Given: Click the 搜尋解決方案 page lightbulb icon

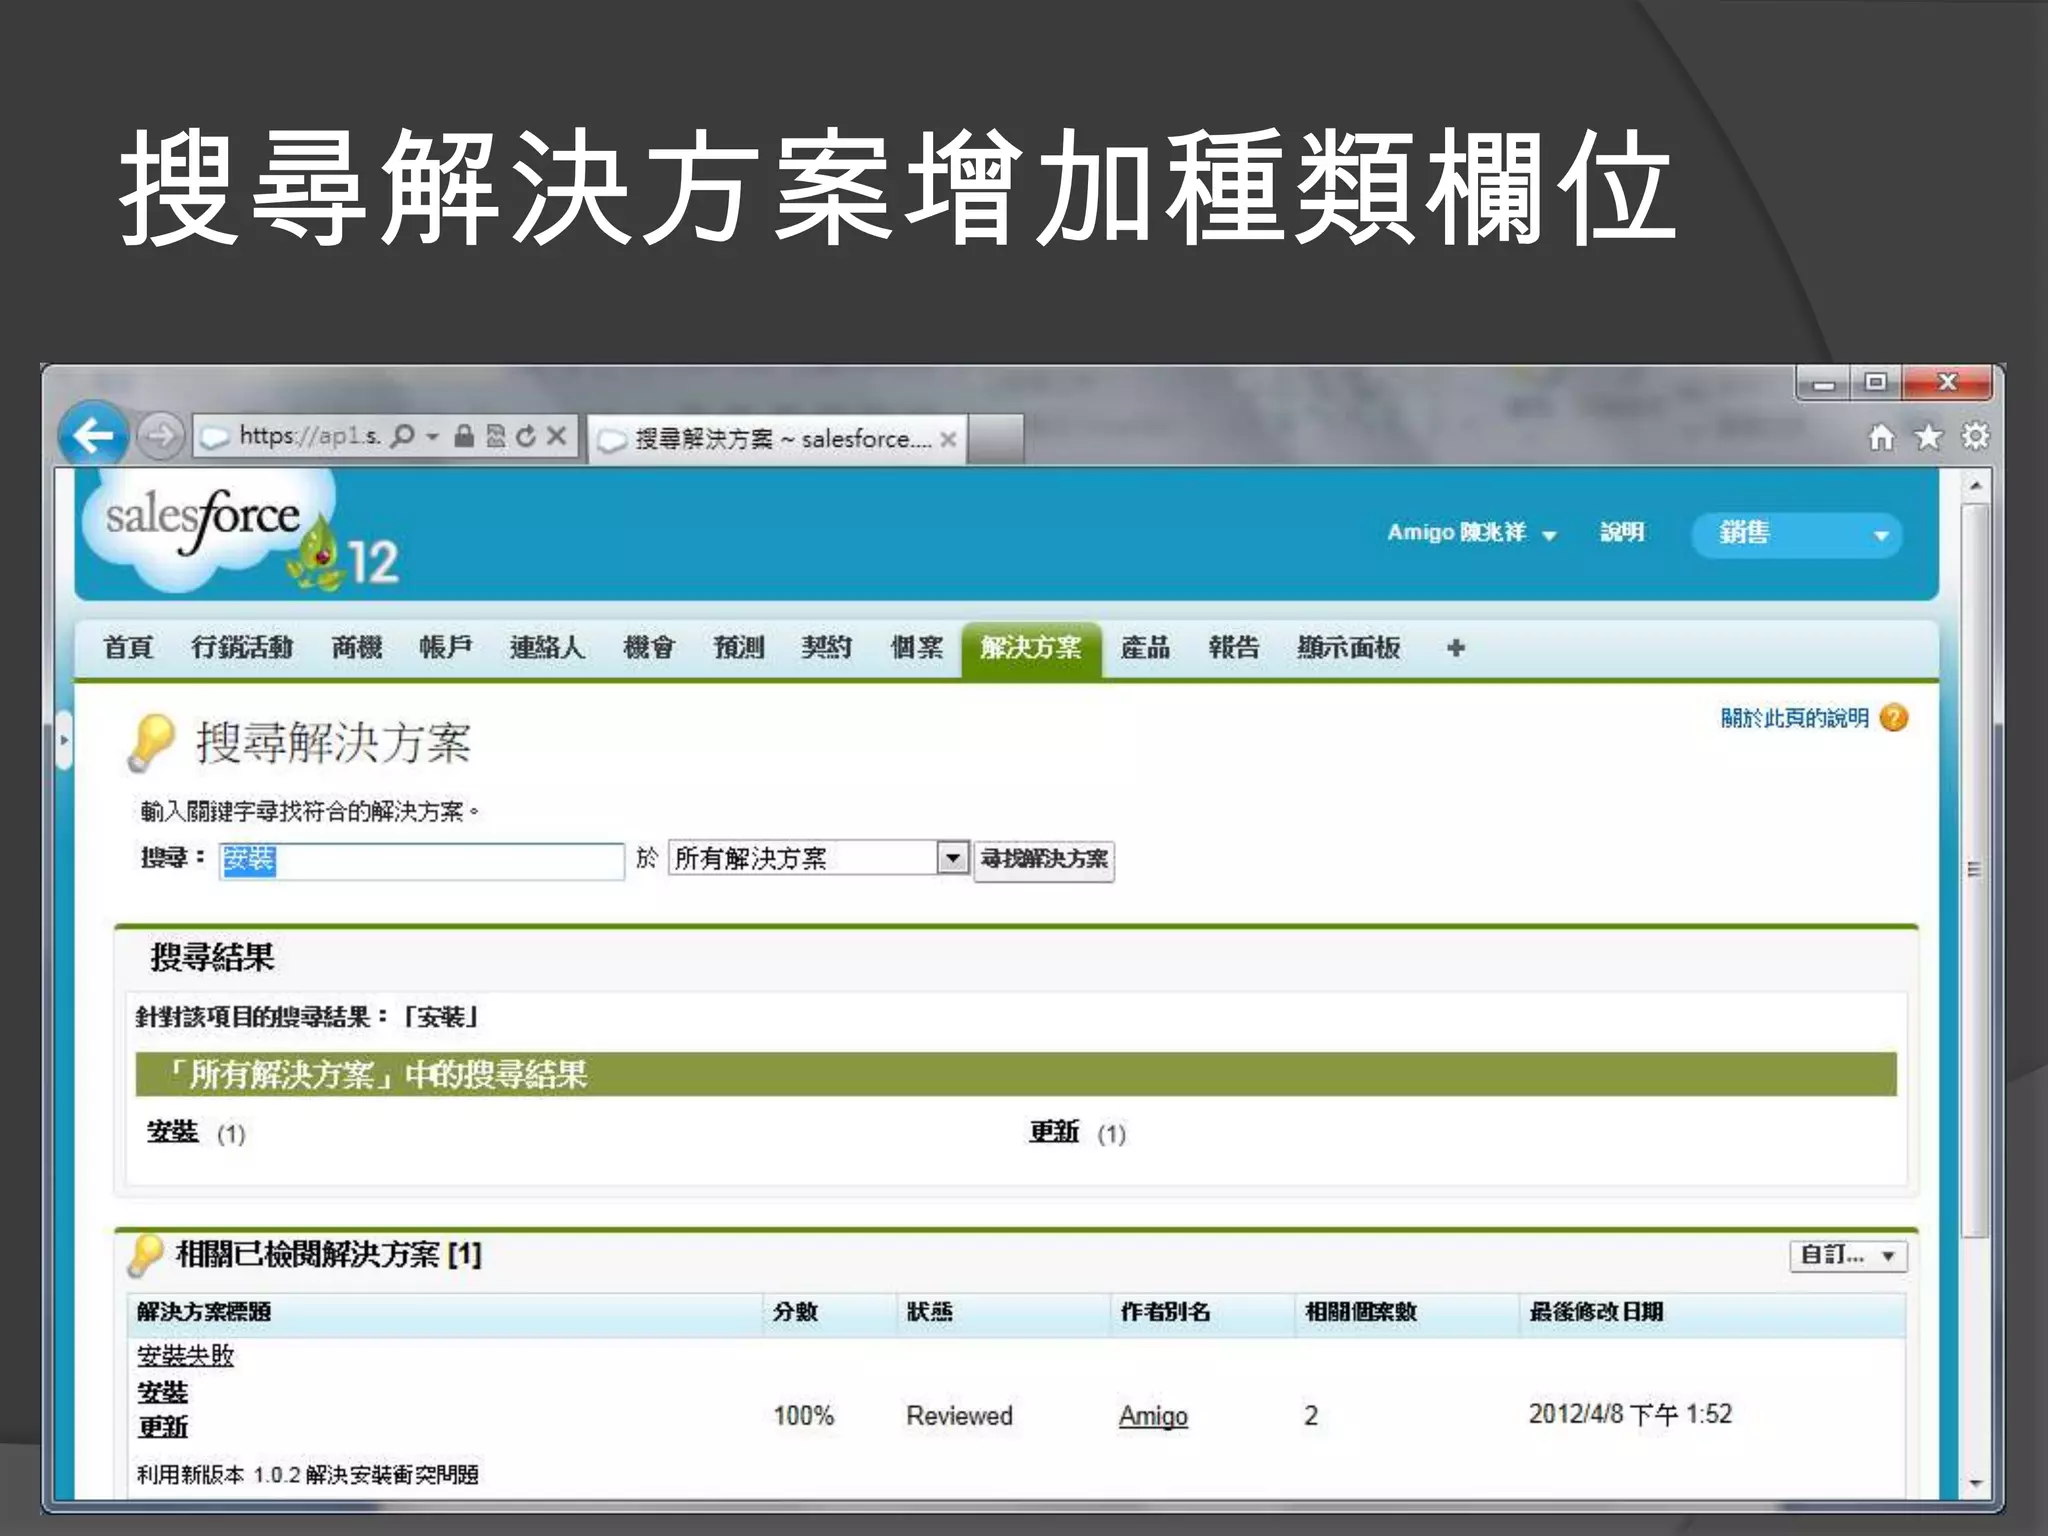Looking at the screenshot, I should (x=152, y=743).
